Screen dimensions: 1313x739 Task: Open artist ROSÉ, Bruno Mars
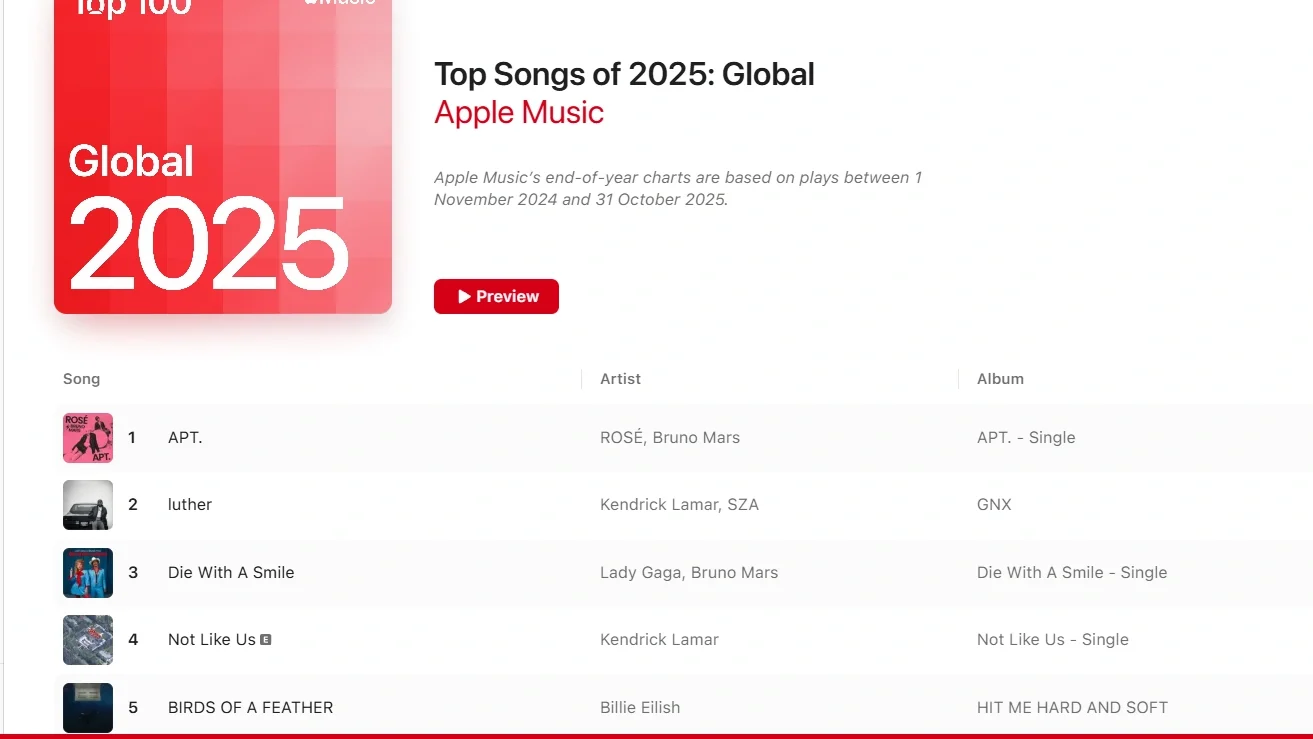(x=670, y=437)
